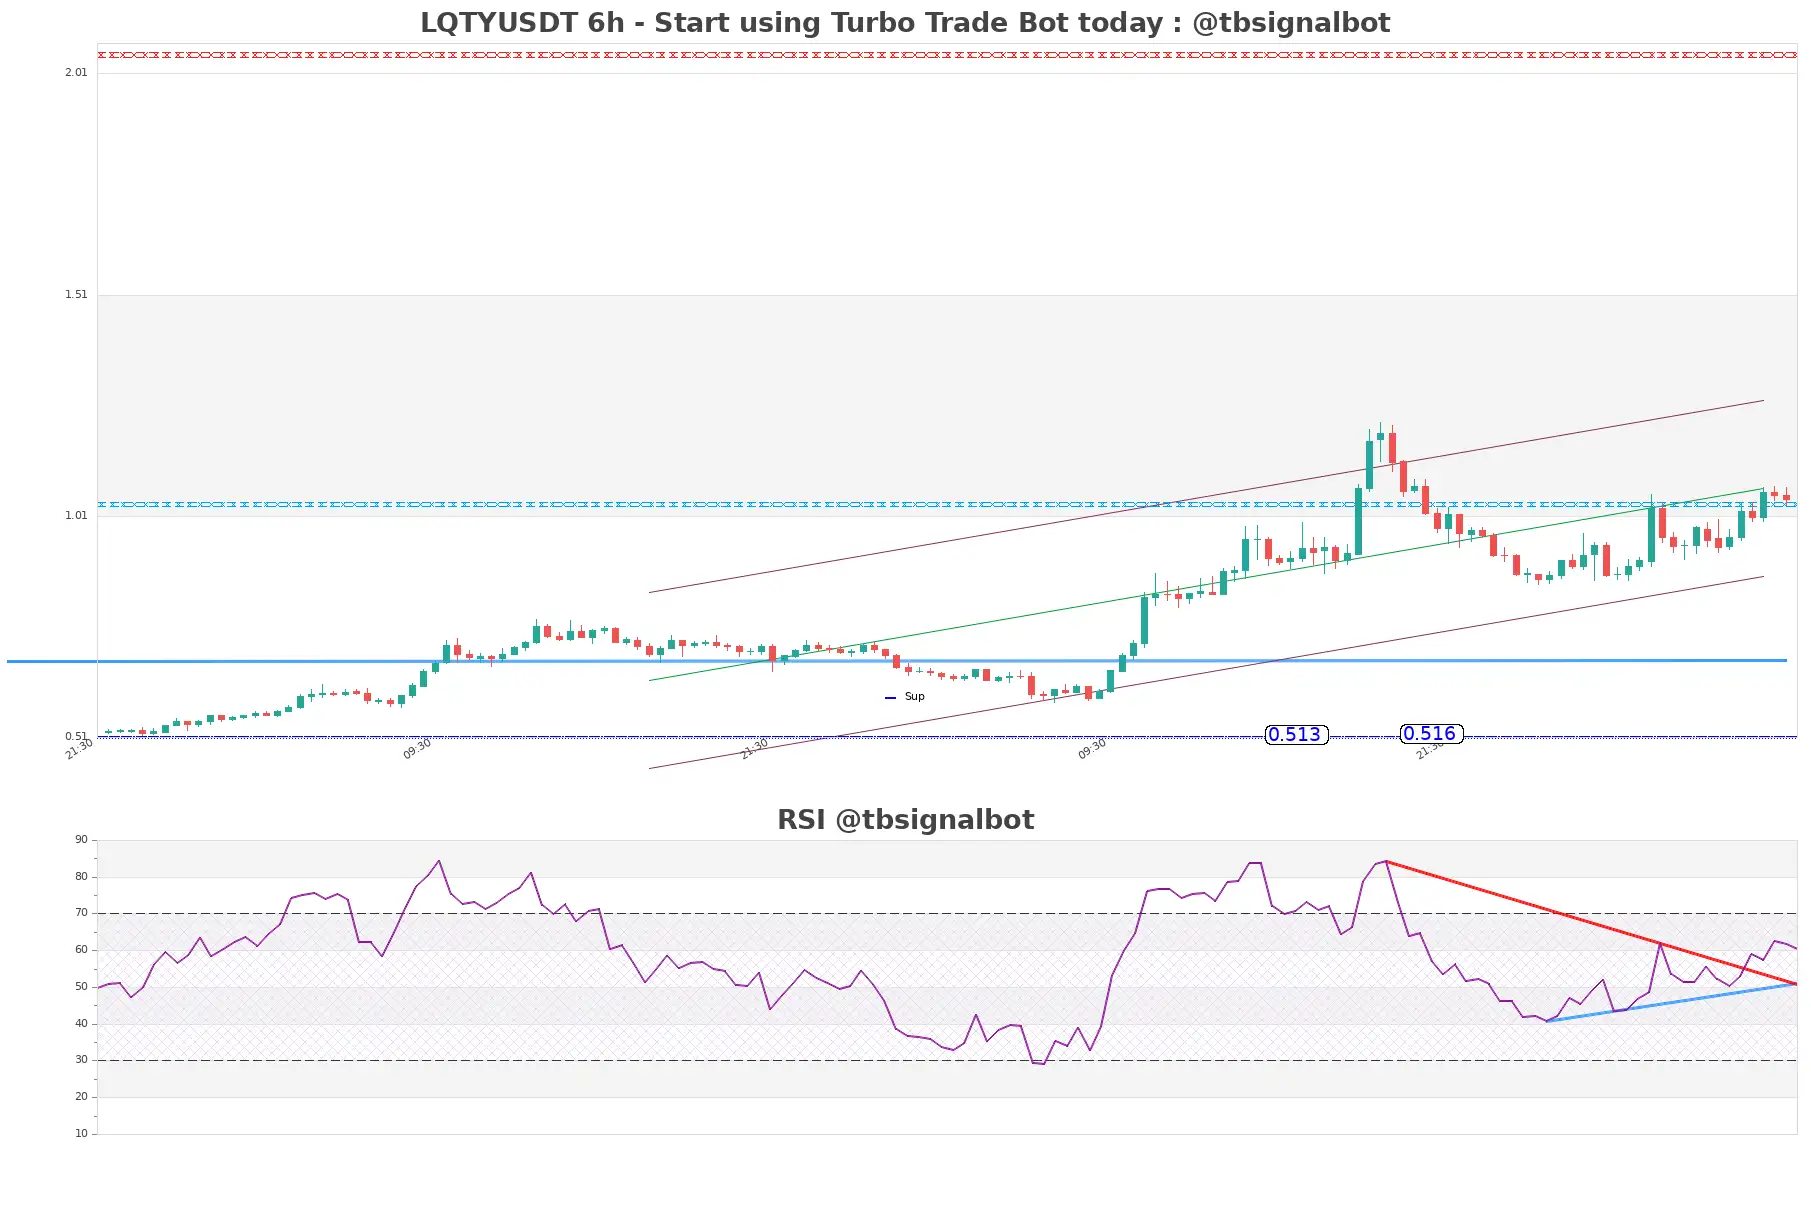
Task: Click the RSI @tbsignalbot heading
Action: [905, 820]
